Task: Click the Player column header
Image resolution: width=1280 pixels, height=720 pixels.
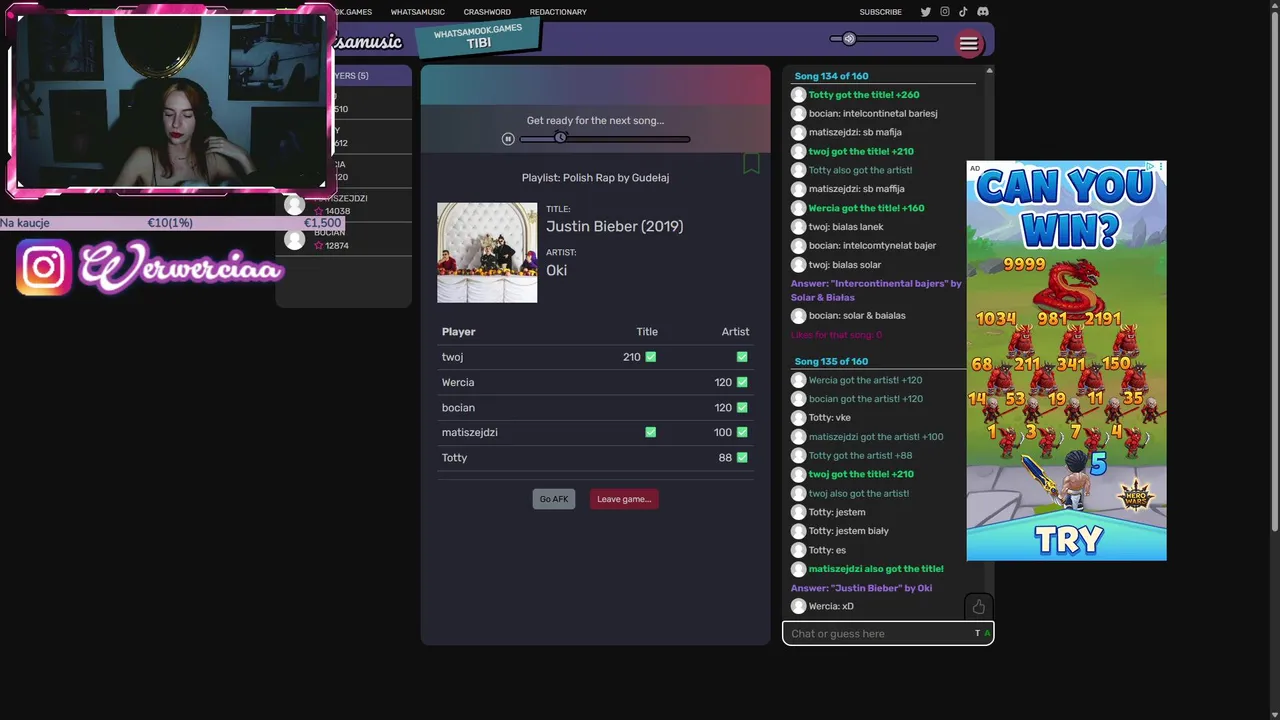Action: (x=459, y=332)
